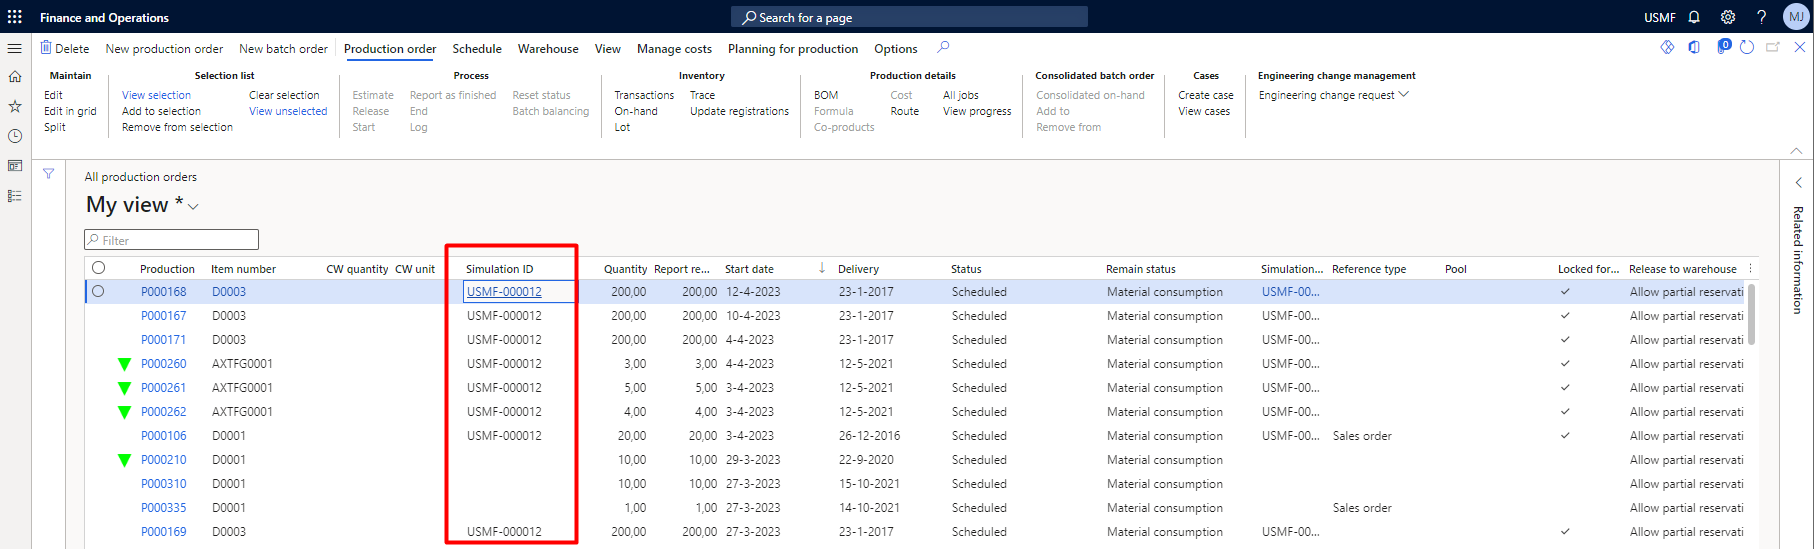Screen dimensions: 1814x549
Task: Open MJ user account avatar
Action: tap(1796, 17)
